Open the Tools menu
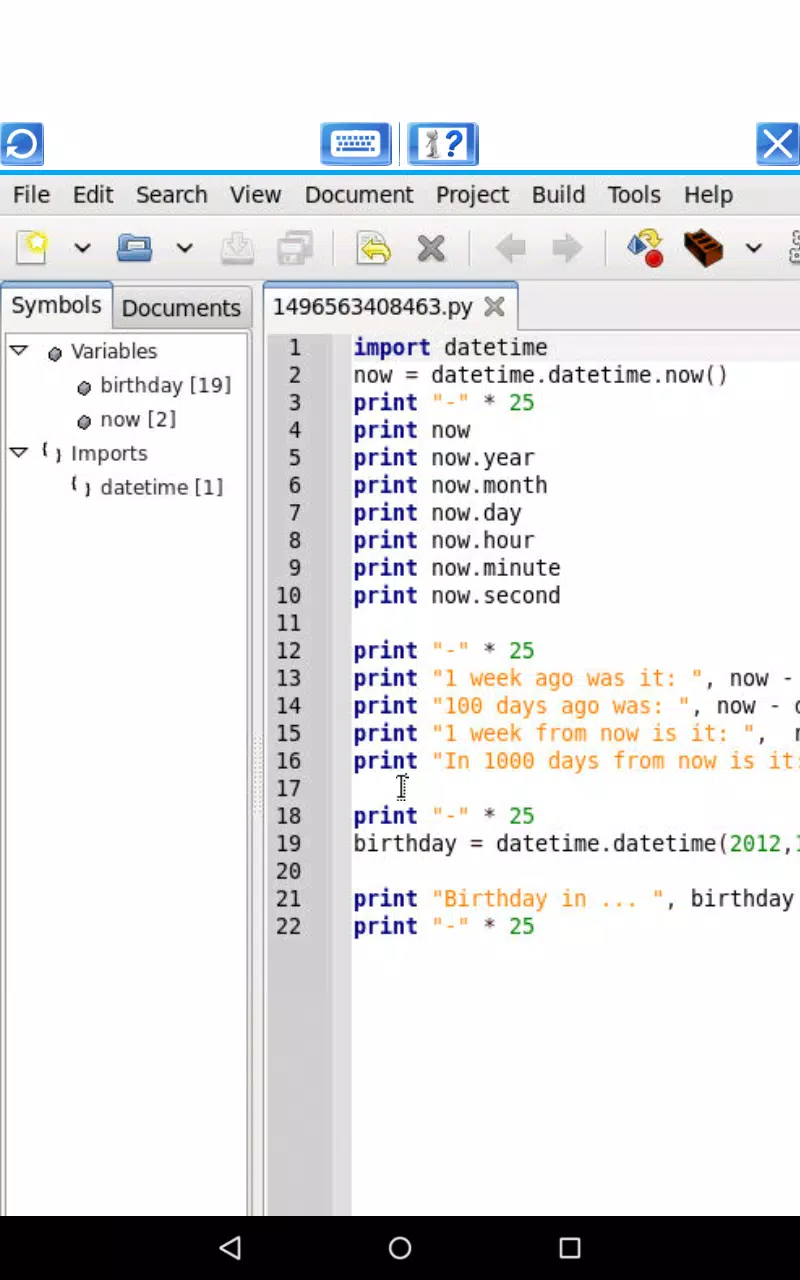 [x=634, y=195]
